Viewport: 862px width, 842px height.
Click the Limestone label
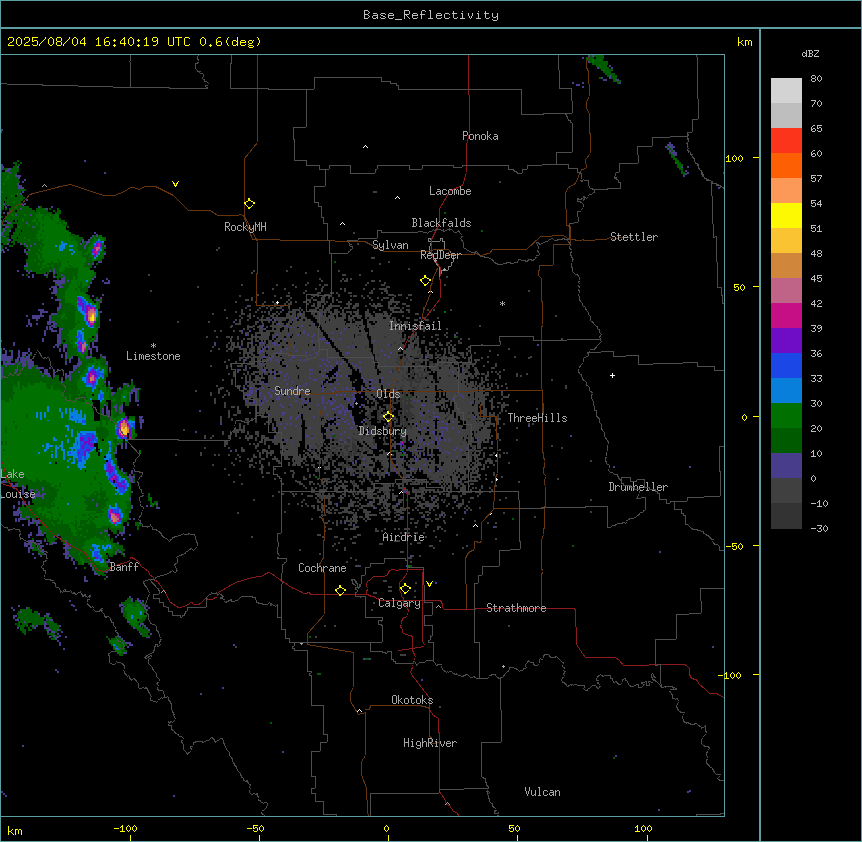(153, 356)
